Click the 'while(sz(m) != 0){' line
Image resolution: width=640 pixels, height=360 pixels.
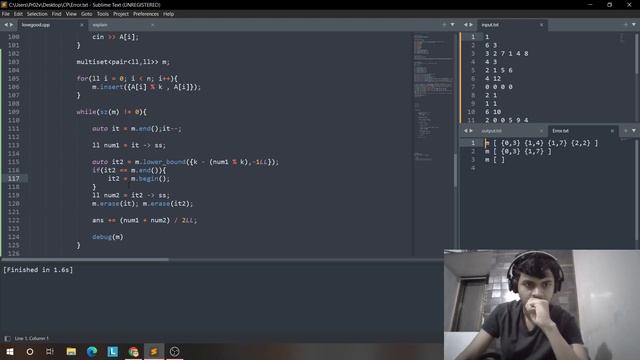point(111,112)
